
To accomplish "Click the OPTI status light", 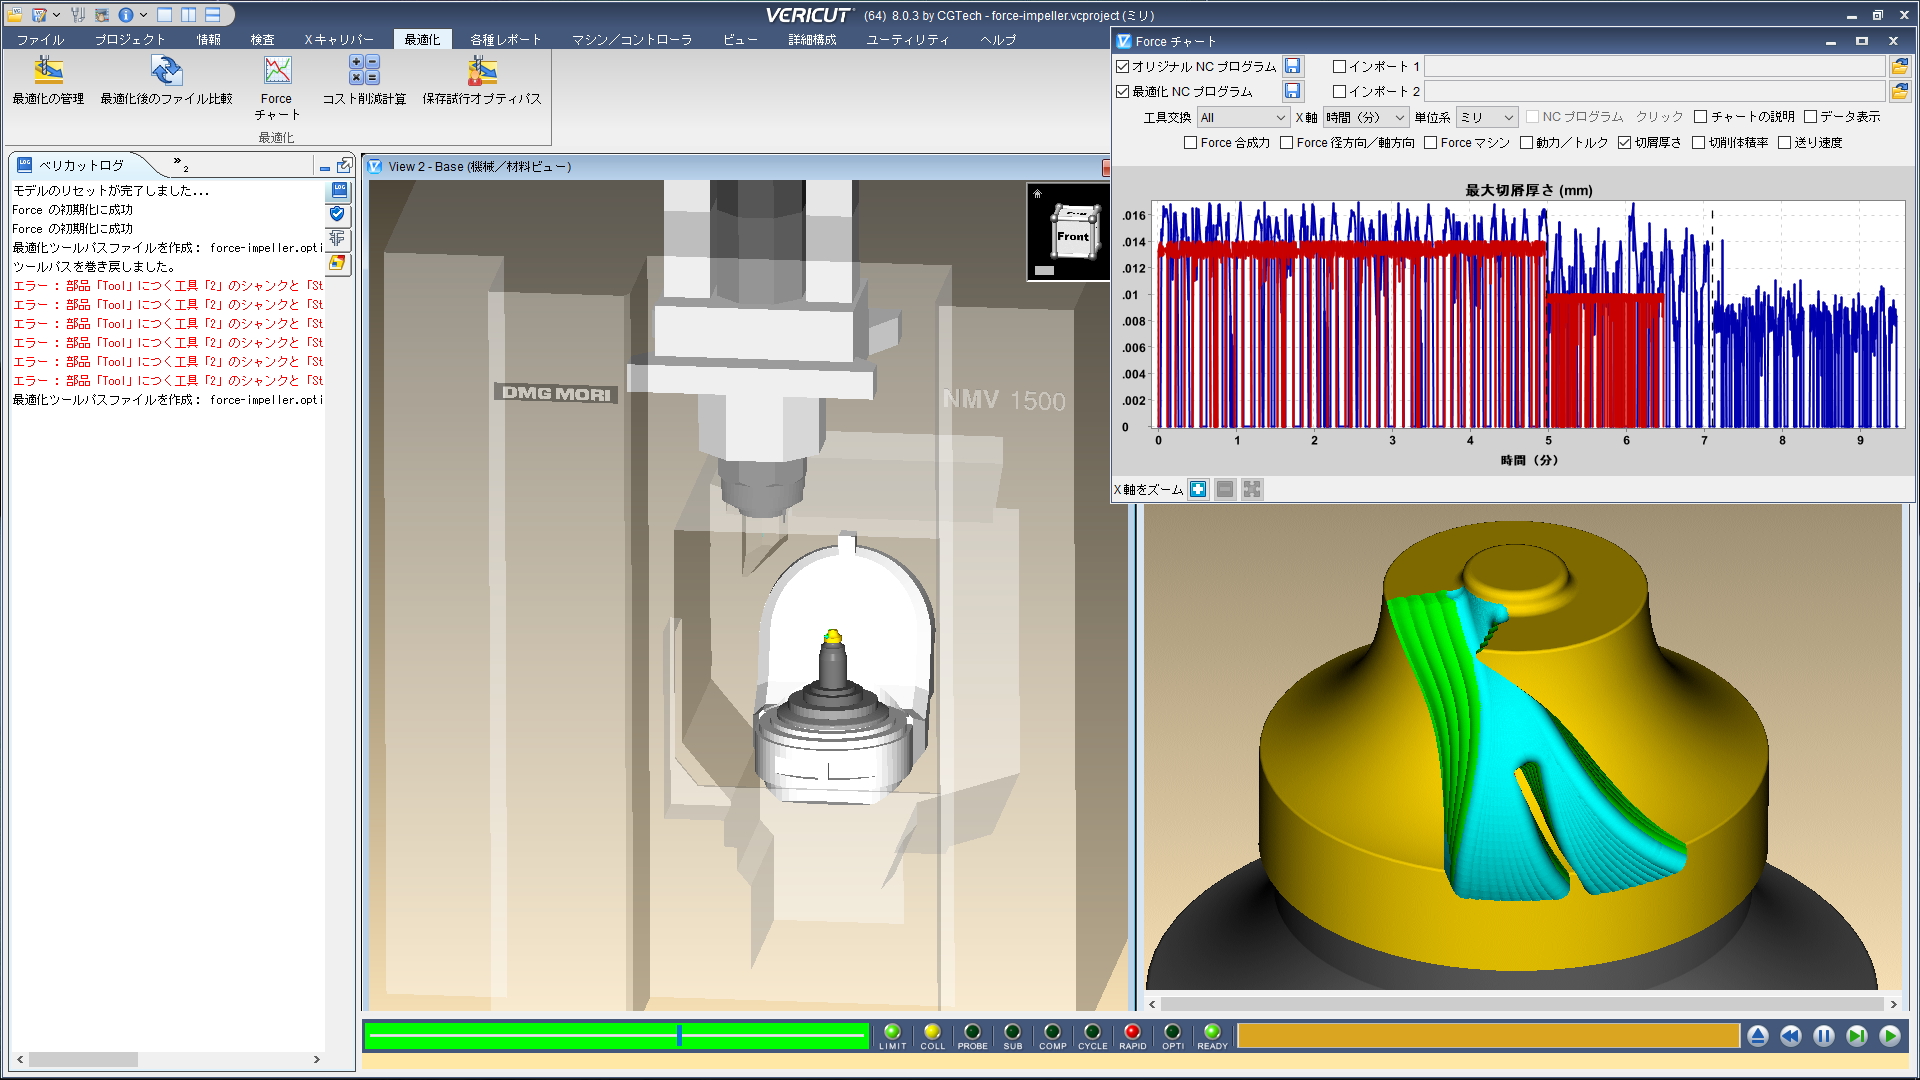I will click(1172, 1032).
